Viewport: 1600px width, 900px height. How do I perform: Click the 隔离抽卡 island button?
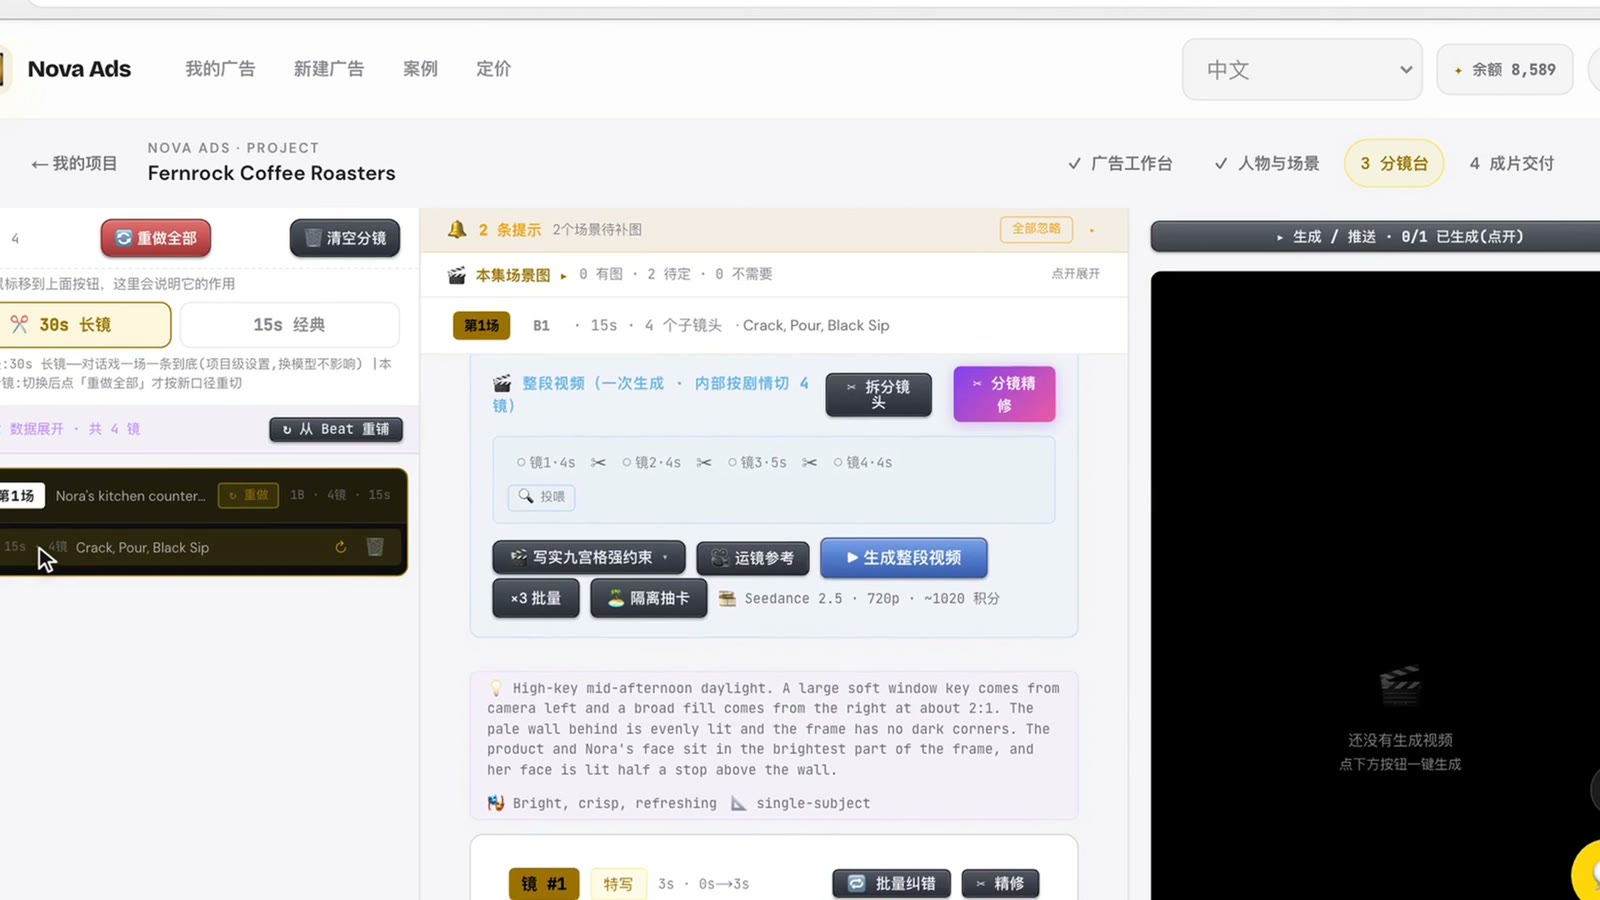coord(649,598)
